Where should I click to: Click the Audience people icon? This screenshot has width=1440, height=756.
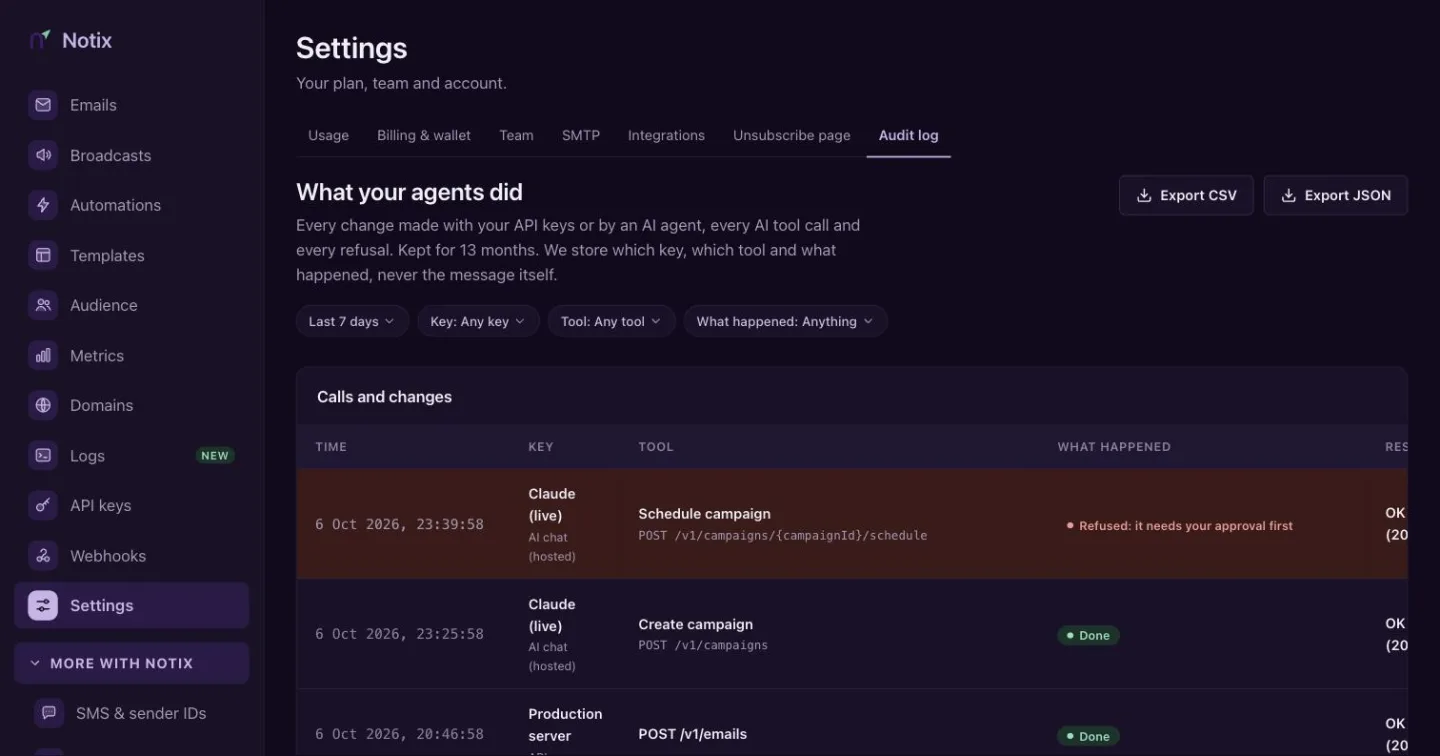[43, 305]
